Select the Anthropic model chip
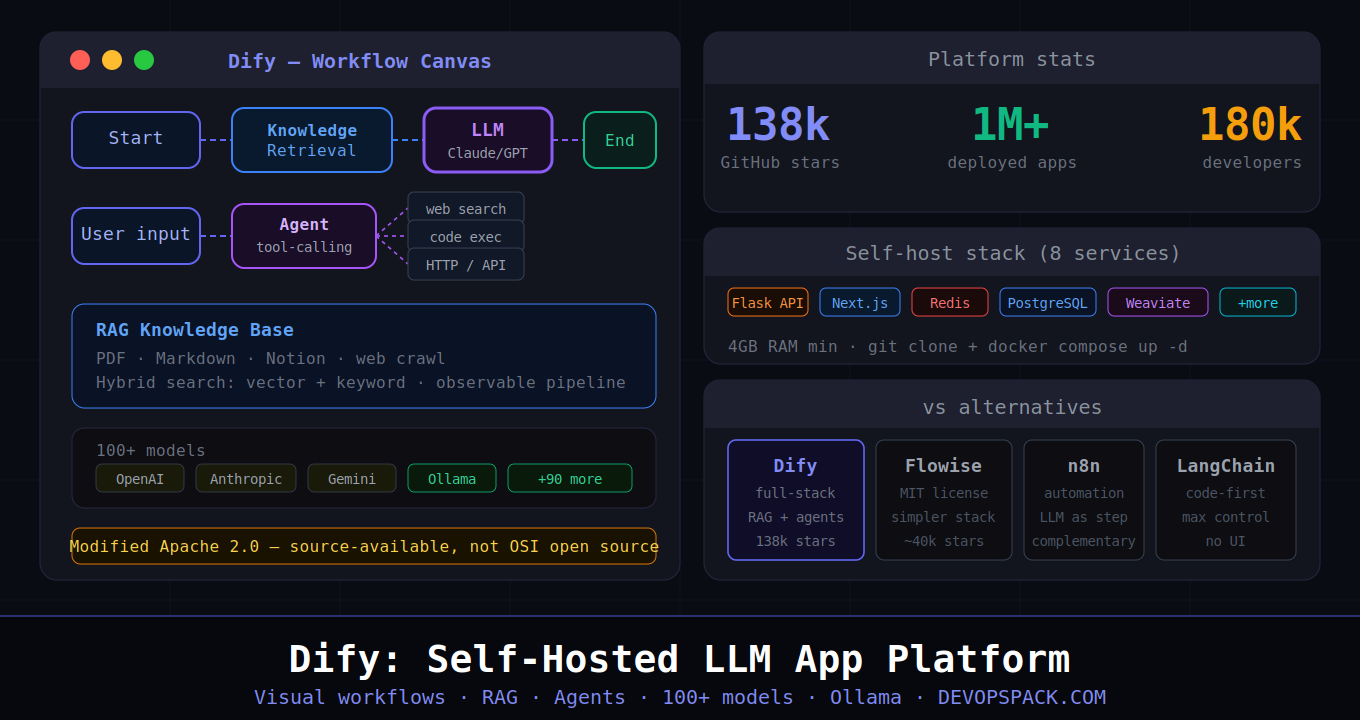 tap(246, 478)
